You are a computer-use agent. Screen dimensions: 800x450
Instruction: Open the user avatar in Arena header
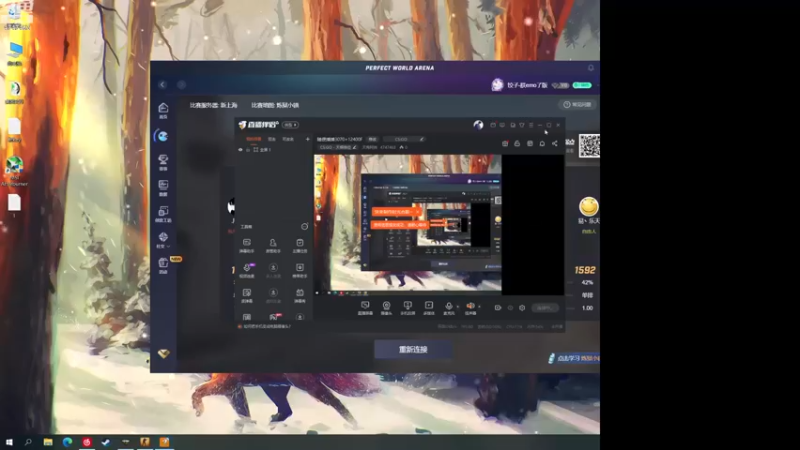tap(497, 85)
